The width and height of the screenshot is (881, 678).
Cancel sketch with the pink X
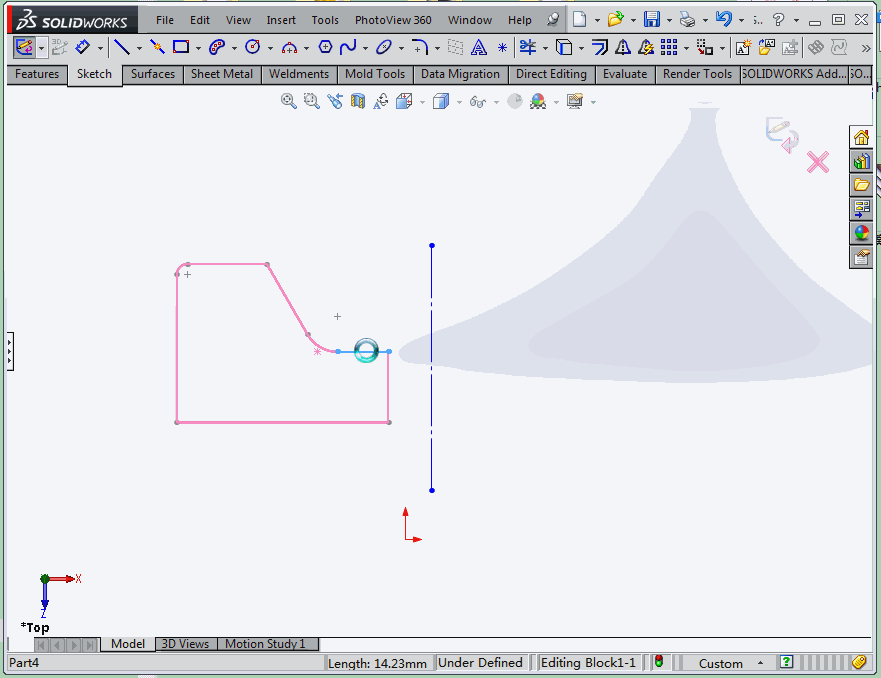click(818, 162)
